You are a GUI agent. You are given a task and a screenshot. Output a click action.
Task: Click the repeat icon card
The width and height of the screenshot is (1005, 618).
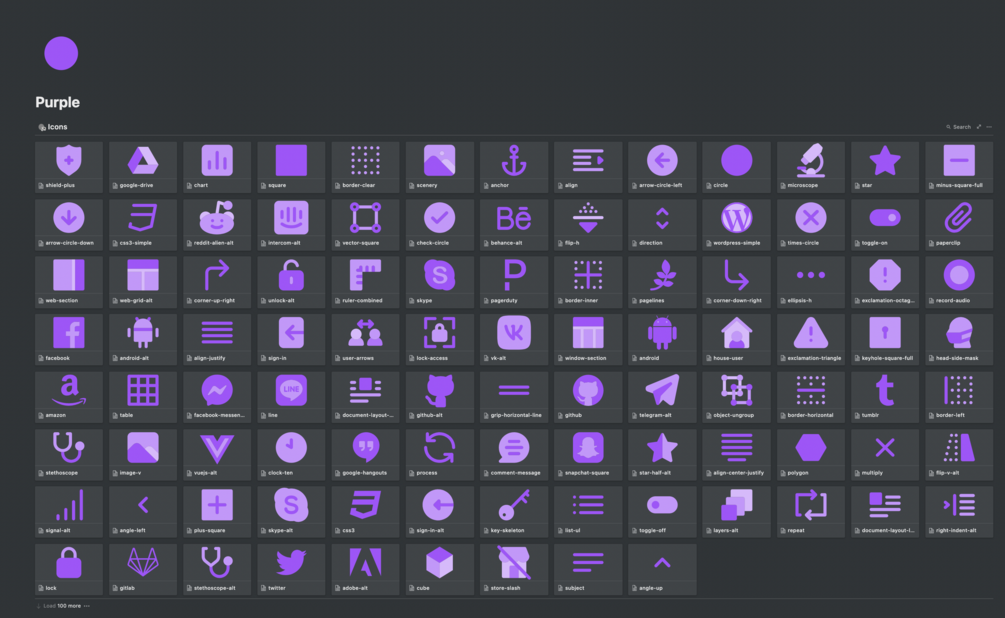click(811, 512)
